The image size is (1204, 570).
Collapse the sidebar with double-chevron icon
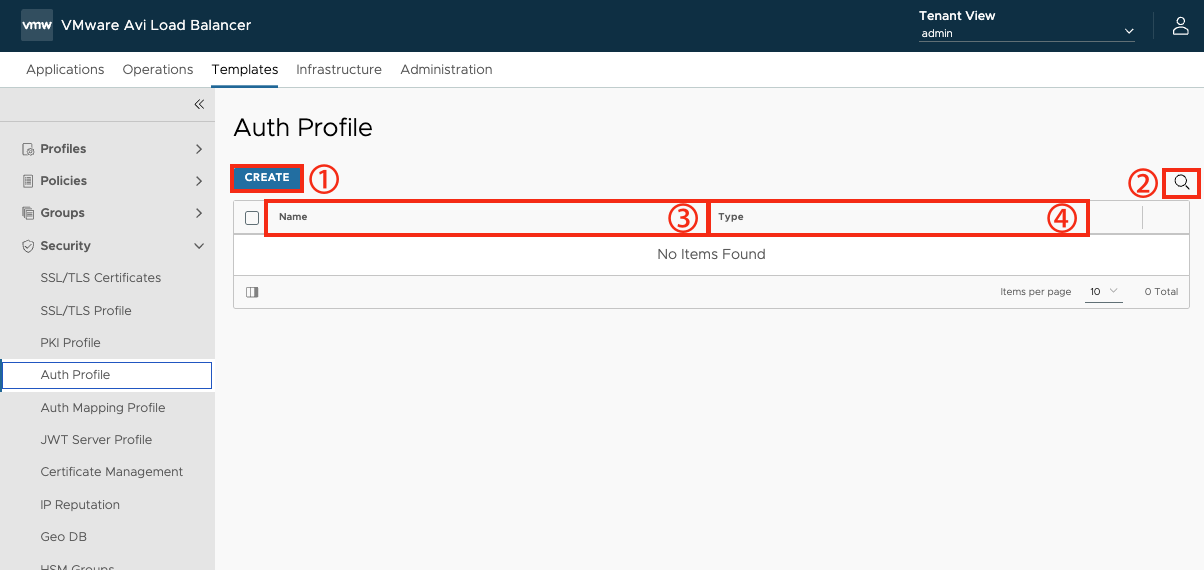[199, 104]
